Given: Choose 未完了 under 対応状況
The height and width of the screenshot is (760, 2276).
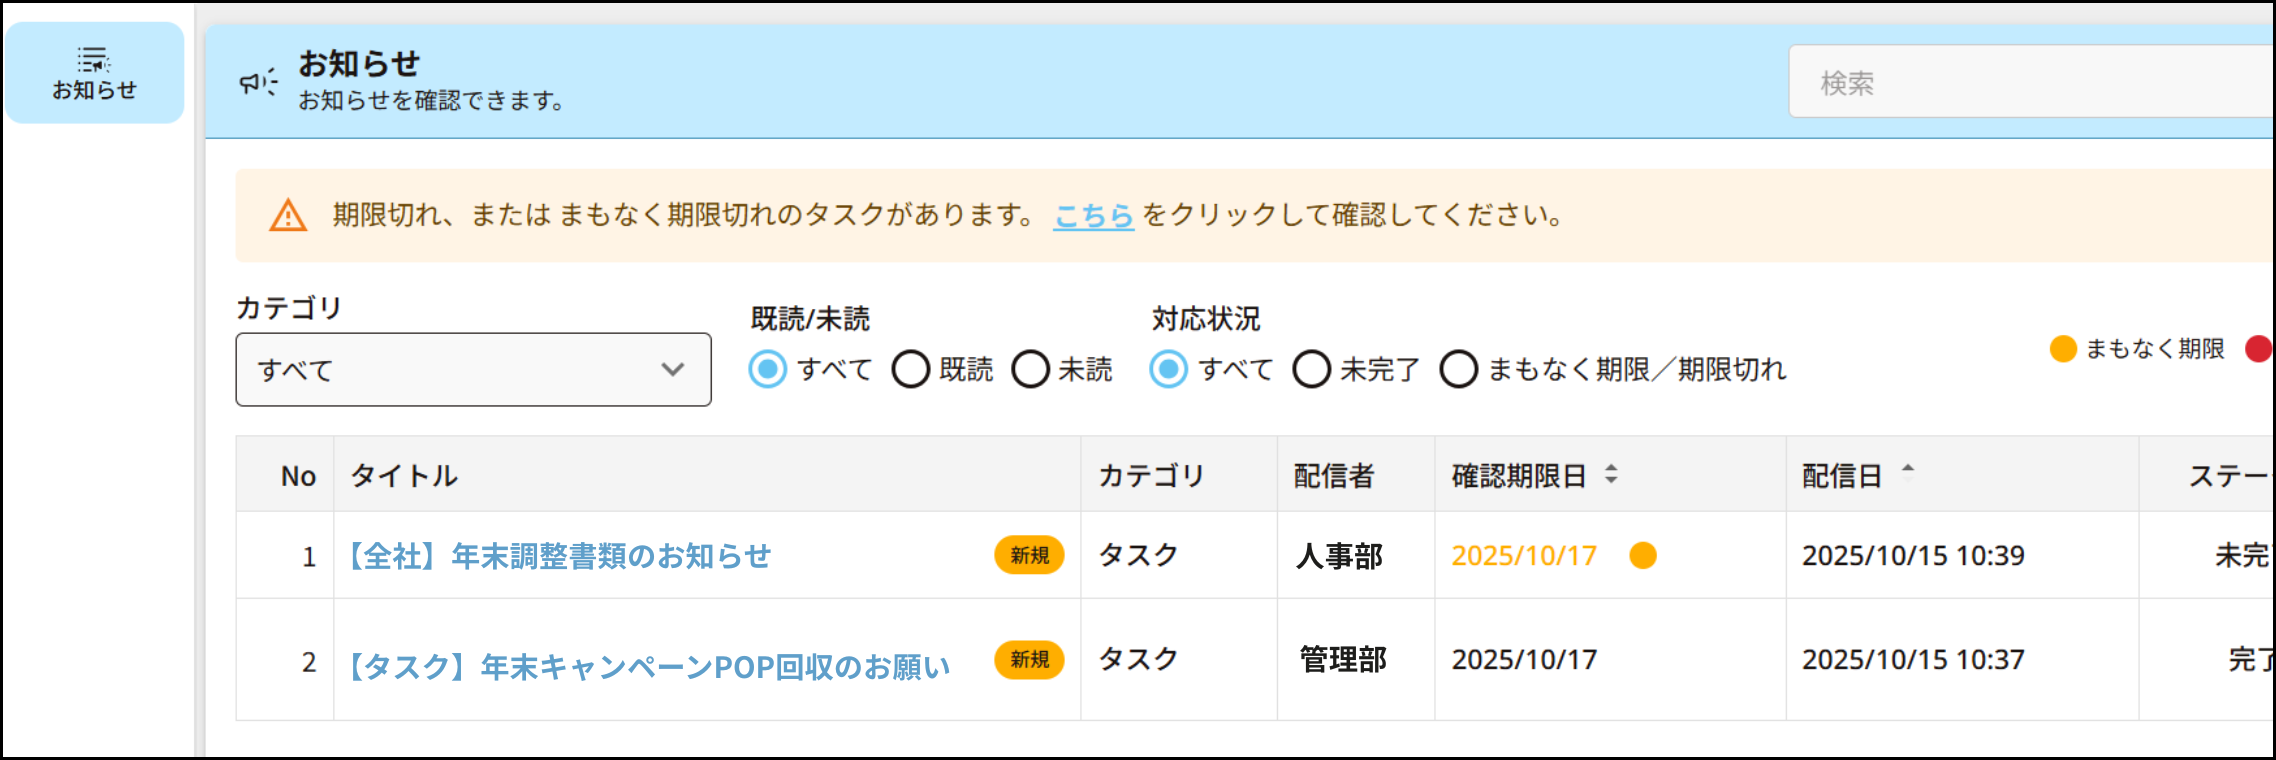Looking at the screenshot, I should point(1311,369).
